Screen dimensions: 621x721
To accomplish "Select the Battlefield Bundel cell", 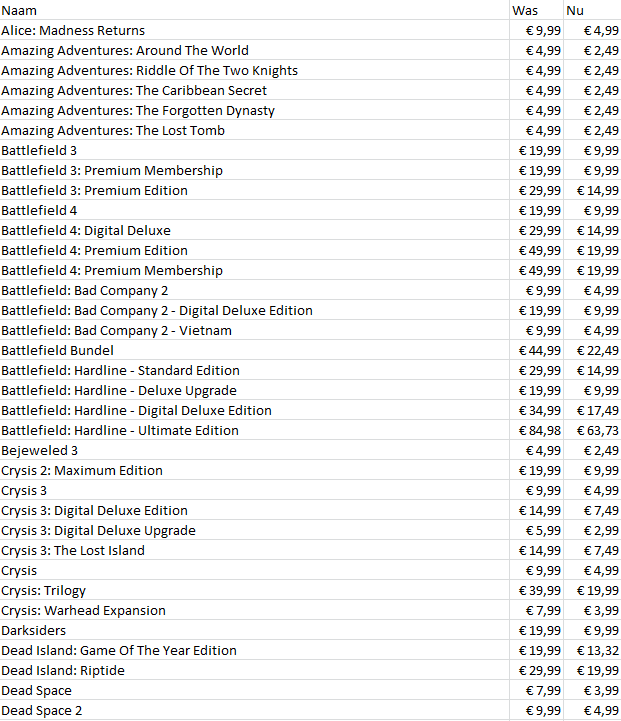I will pos(255,350).
